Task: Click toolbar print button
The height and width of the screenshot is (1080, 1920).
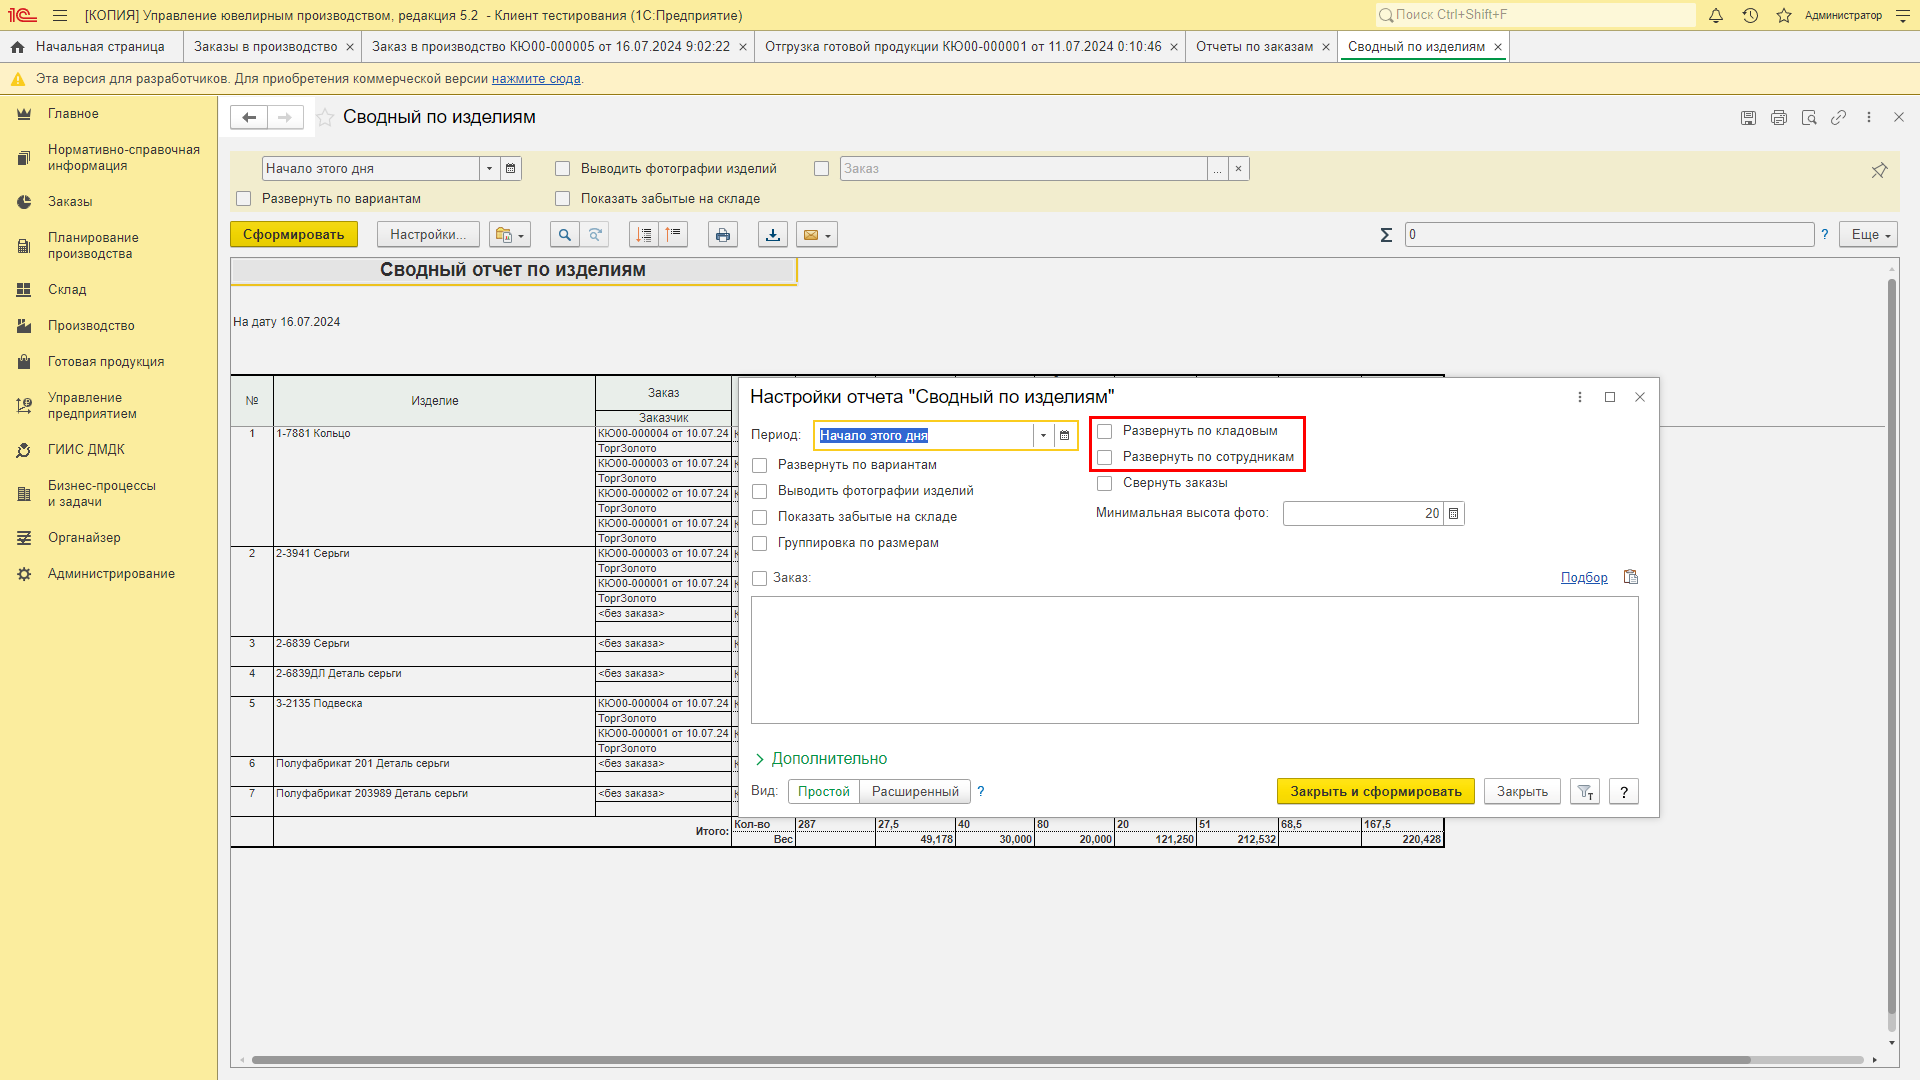Action: coord(723,235)
